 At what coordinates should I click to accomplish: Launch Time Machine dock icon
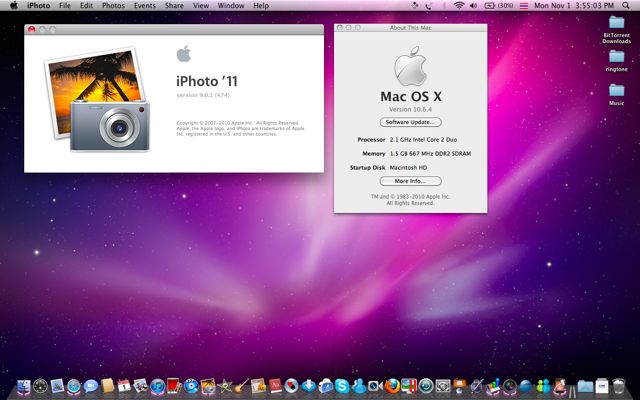[x=426, y=386]
